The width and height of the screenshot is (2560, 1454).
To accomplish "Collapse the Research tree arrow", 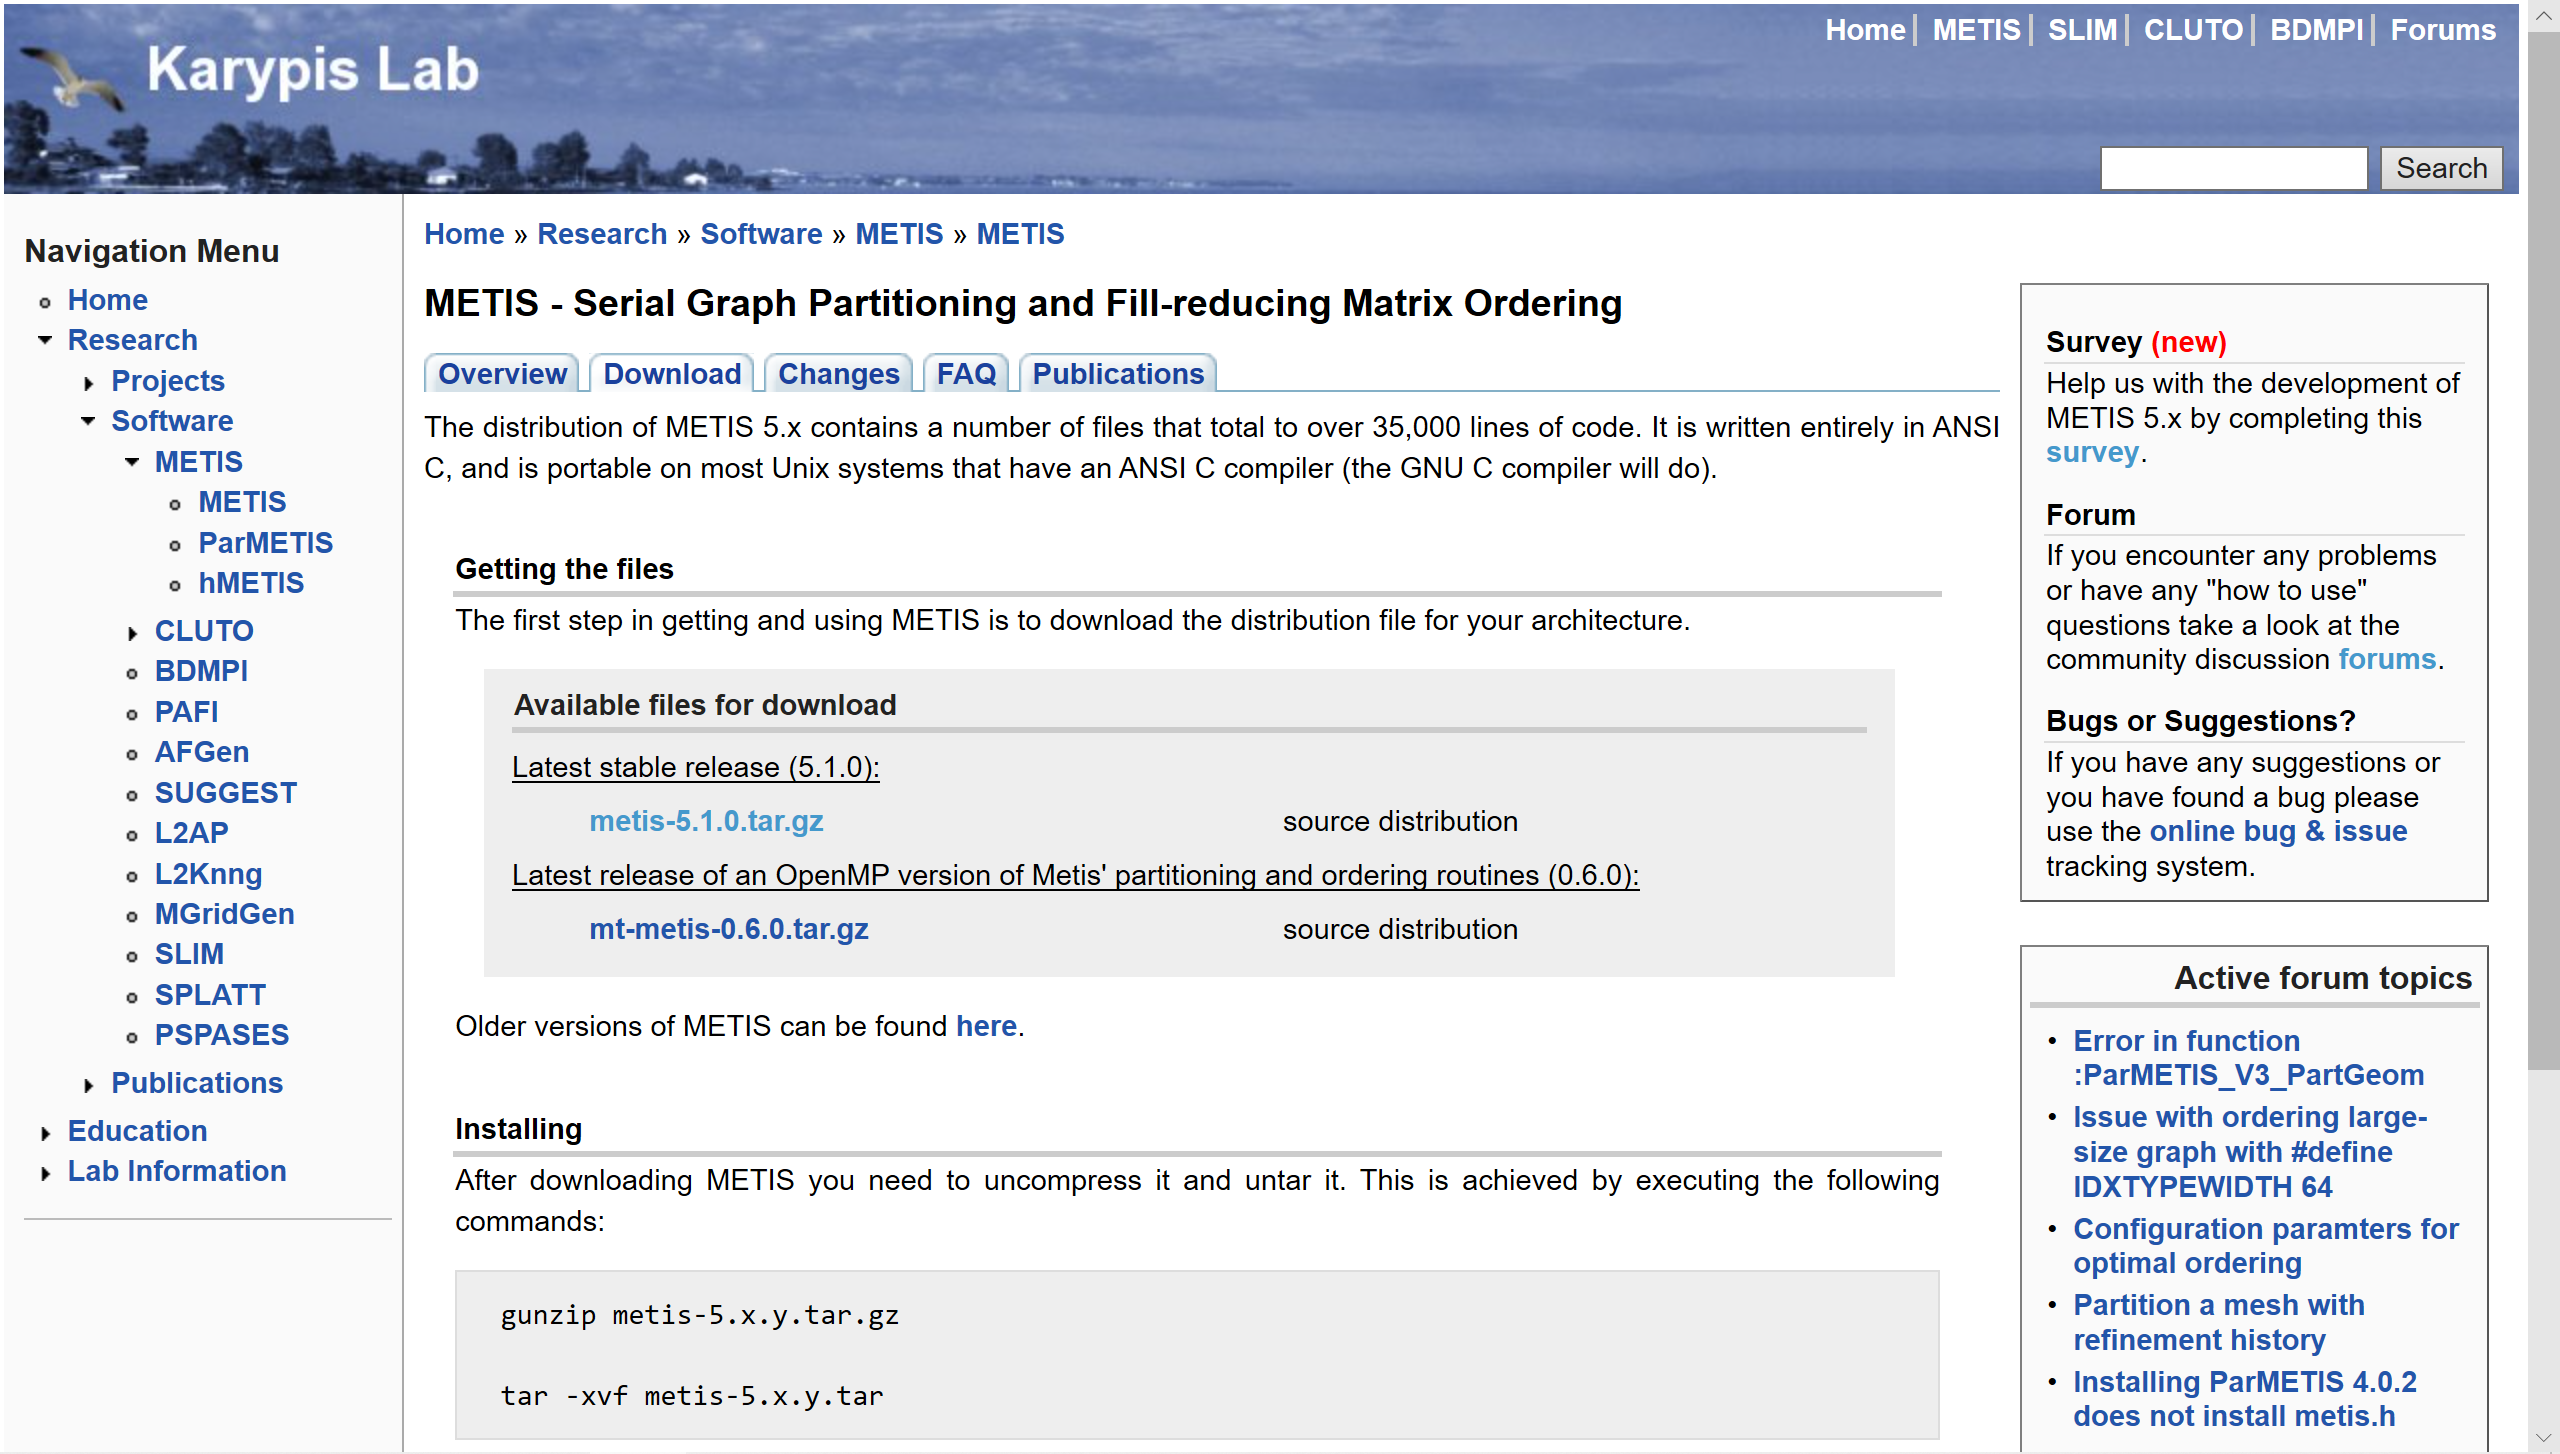I will [x=45, y=341].
